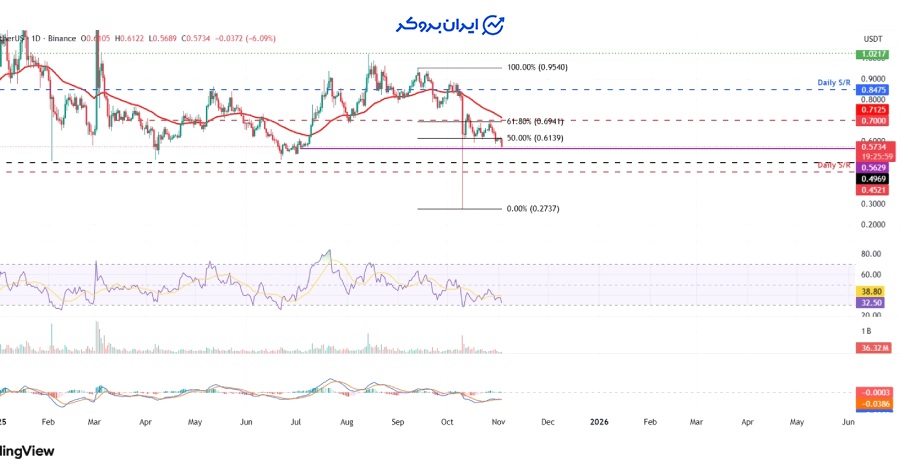Viewport: 900px width, 471px height.
Task: Click the red 36.32M volume tag
Action: (871, 348)
